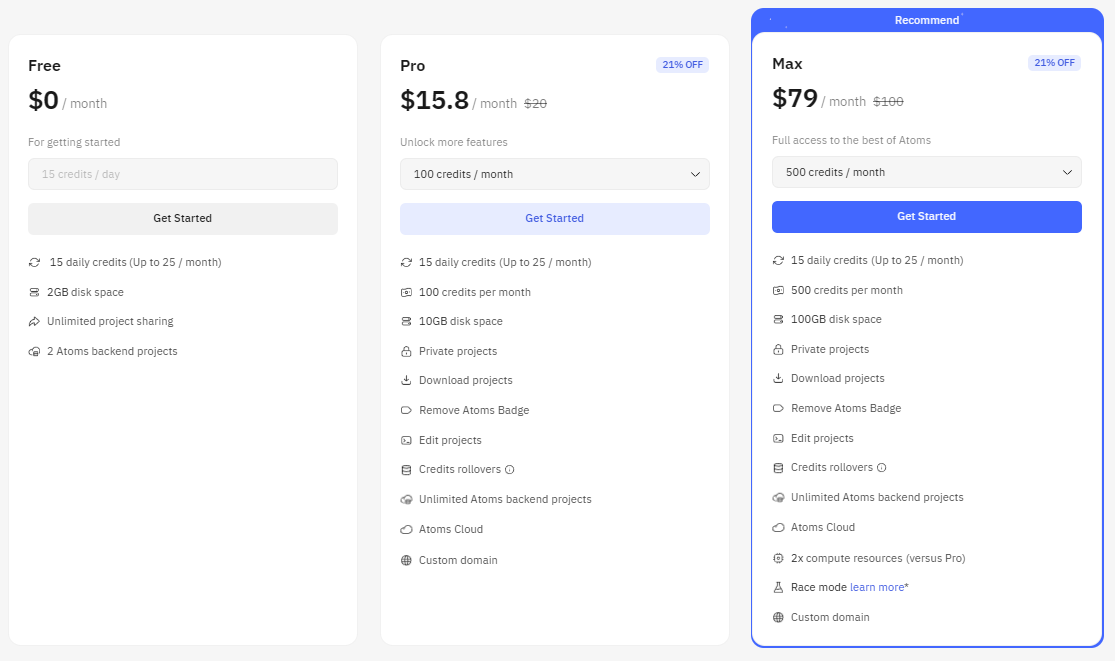Click Max plan daily credits refresh icon
Screen dimensions: 1115x661
(778, 260)
